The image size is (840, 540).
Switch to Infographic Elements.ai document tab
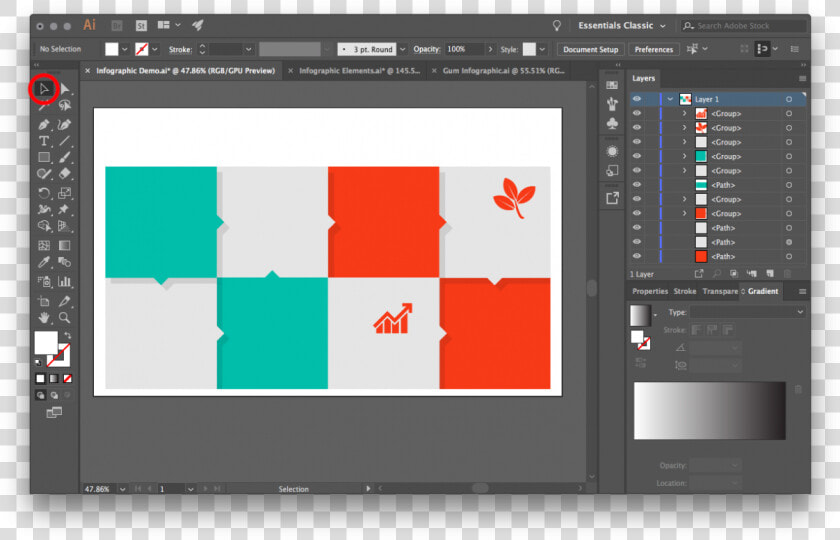(359, 71)
